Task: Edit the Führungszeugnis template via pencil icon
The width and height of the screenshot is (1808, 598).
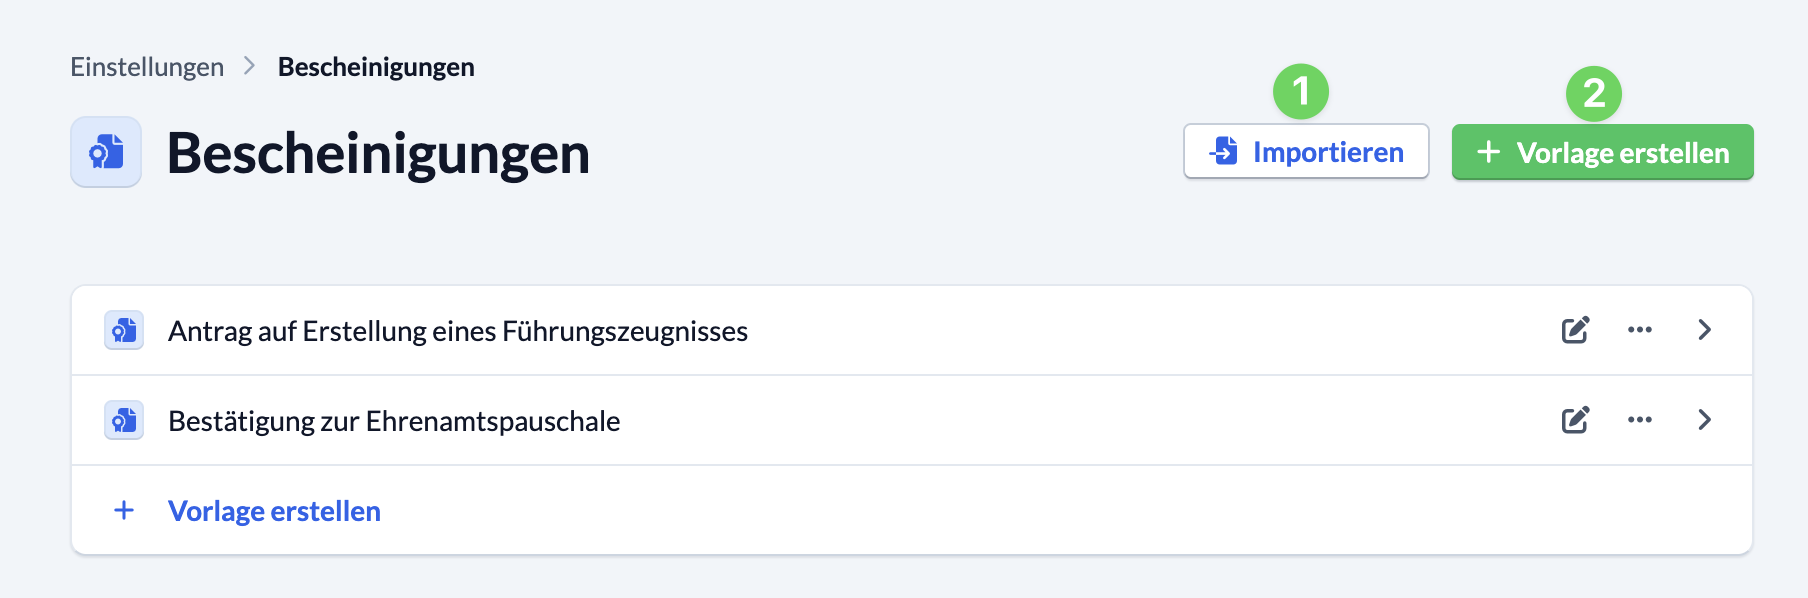Action: tap(1576, 330)
